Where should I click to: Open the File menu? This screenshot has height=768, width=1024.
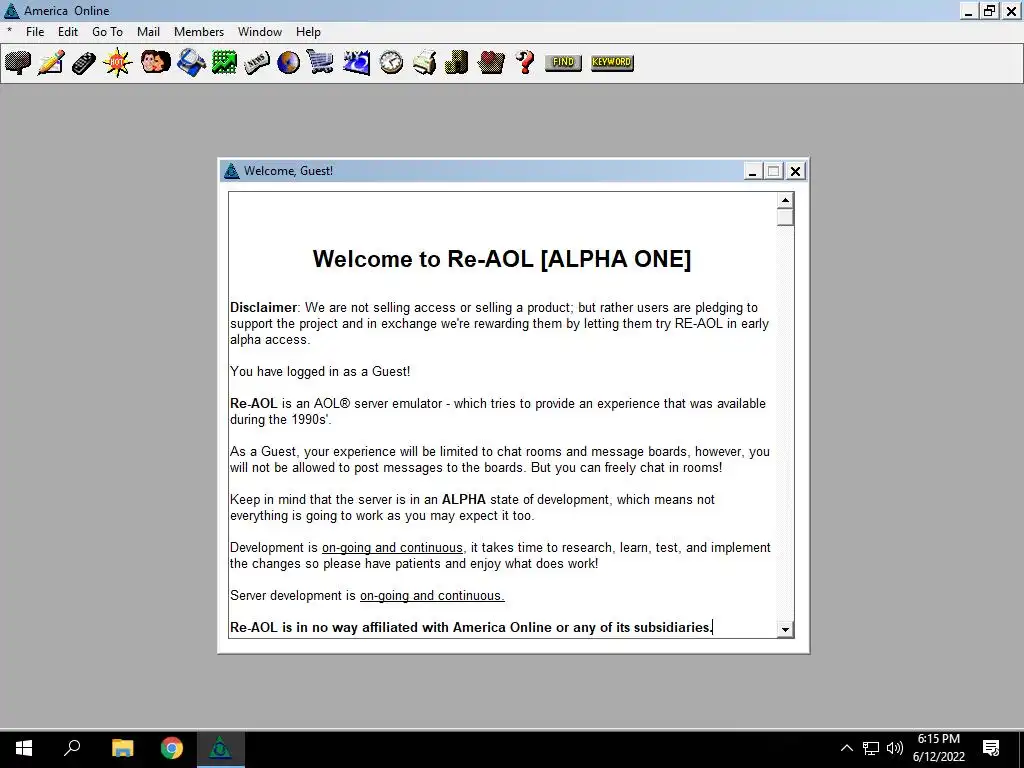point(35,32)
